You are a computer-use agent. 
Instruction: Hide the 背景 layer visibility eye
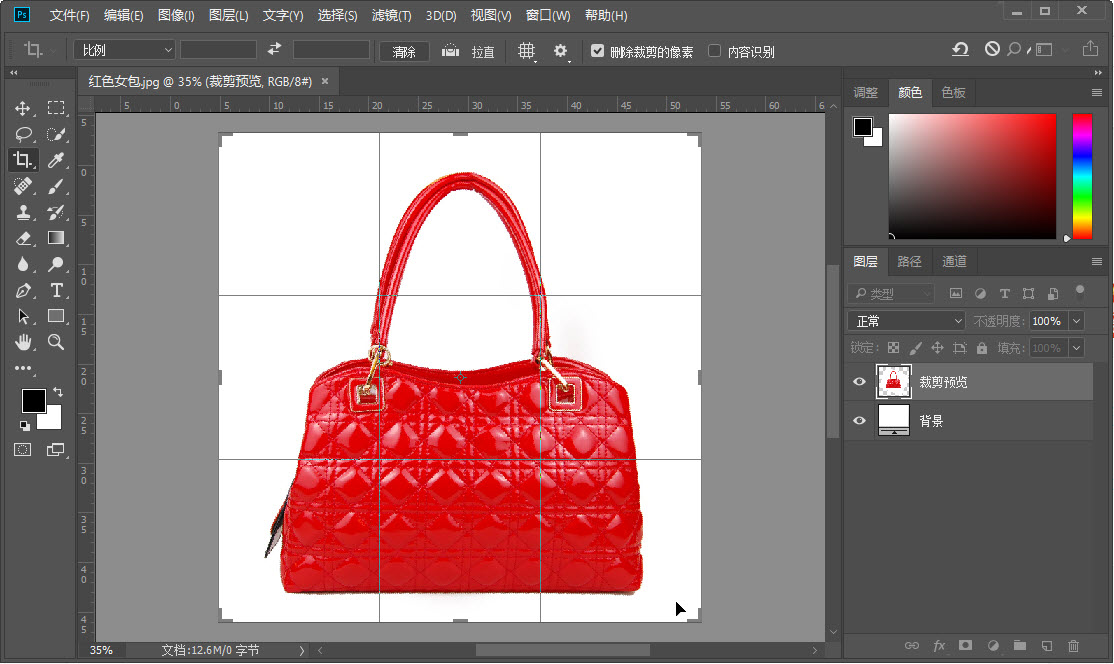(859, 420)
